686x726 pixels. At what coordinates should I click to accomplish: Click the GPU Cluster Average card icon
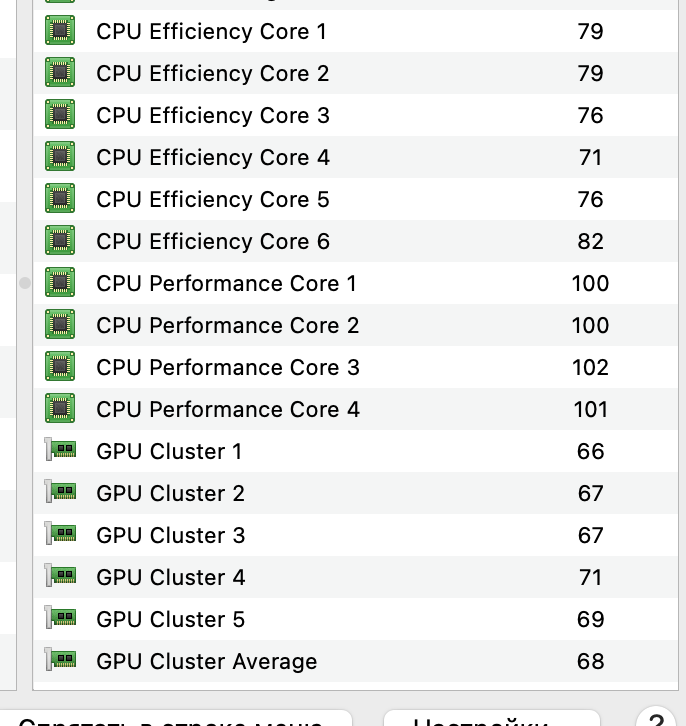coord(60,660)
